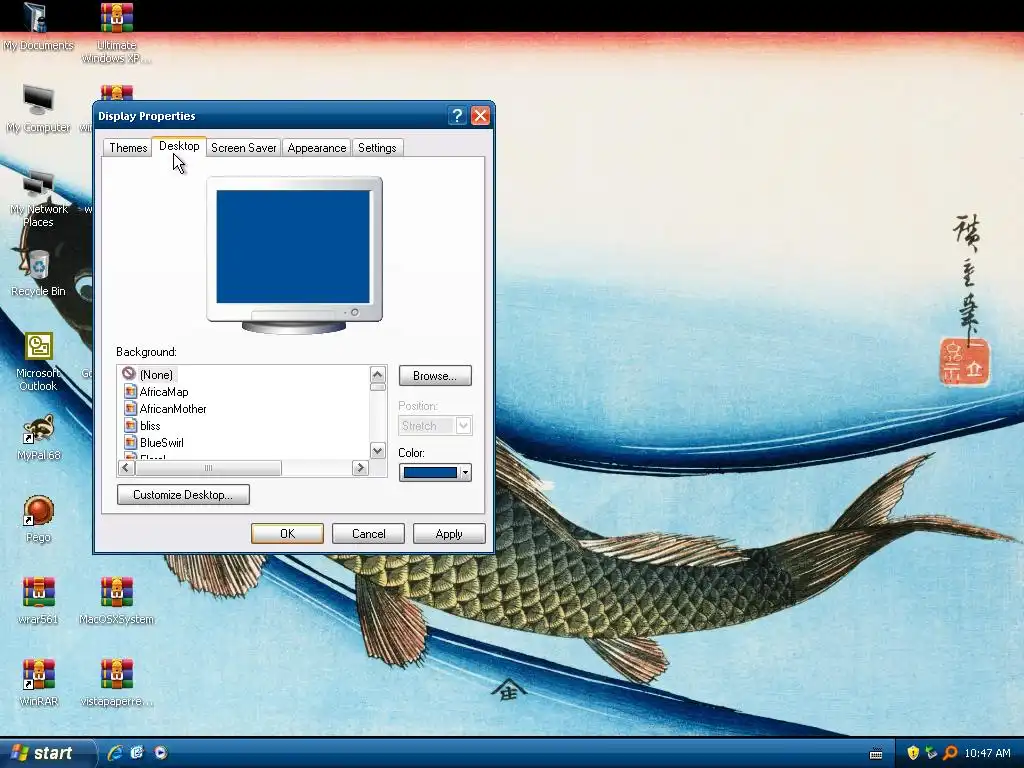Launch Microsoft Outlook desktop icon
This screenshot has height=768, width=1024.
[x=38, y=361]
